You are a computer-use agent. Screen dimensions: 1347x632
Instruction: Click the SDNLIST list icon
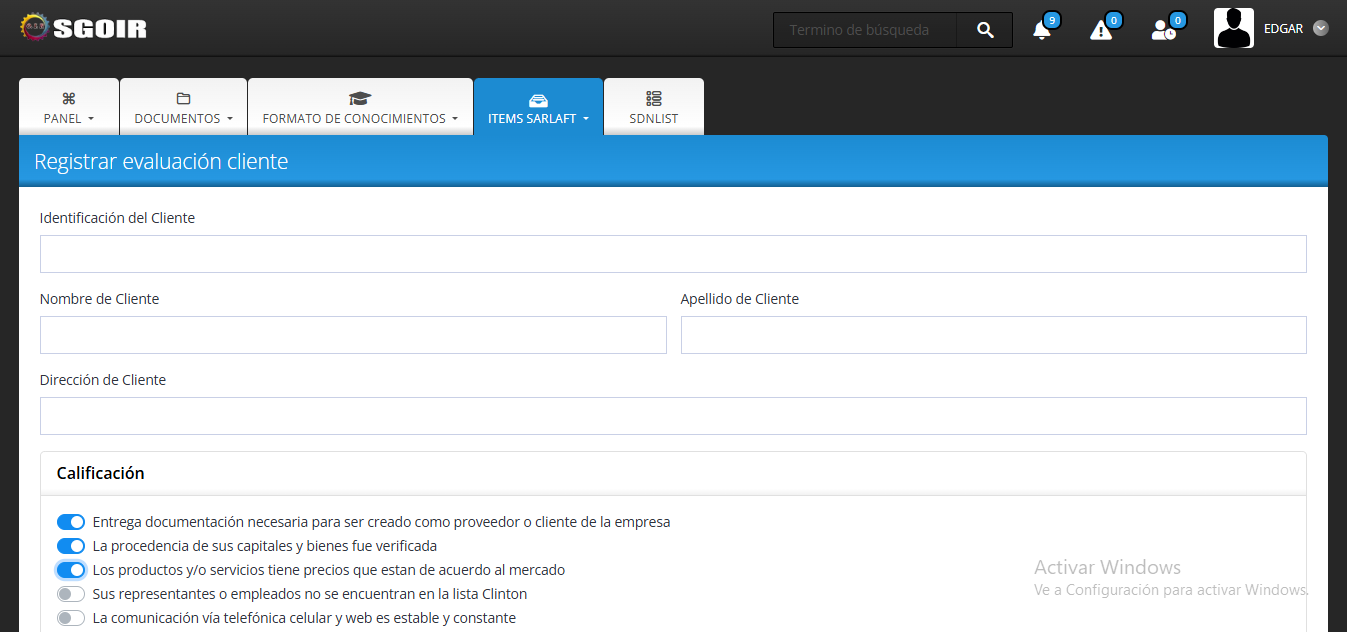click(654, 98)
